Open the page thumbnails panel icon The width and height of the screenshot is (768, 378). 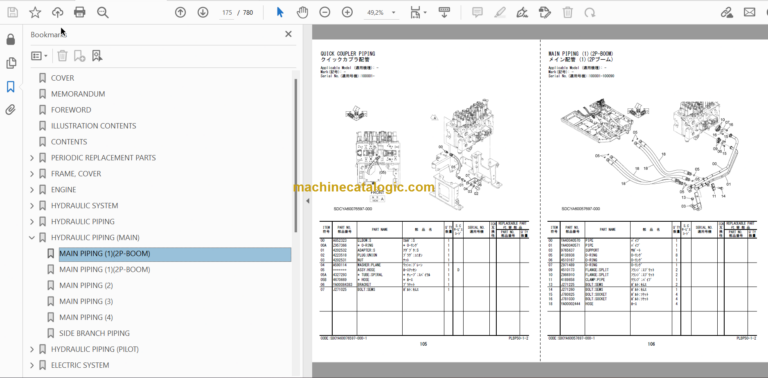tap(11, 63)
